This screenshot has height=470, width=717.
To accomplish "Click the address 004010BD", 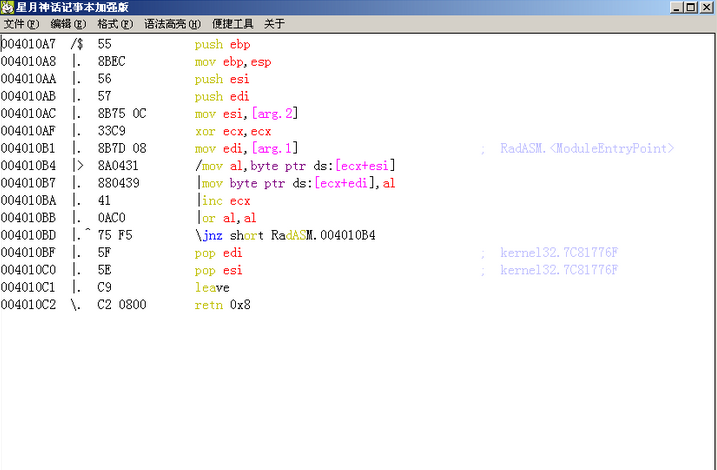I will click(x=28, y=235).
